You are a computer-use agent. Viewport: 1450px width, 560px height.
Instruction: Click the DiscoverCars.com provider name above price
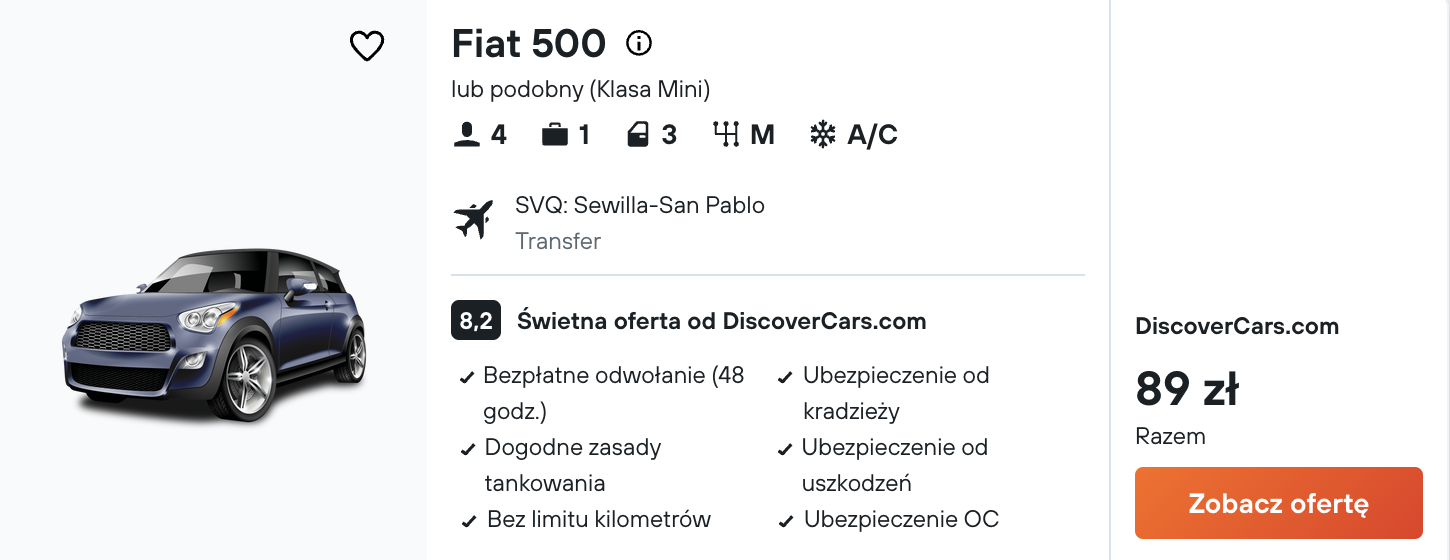pyautogui.click(x=1237, y=326)
